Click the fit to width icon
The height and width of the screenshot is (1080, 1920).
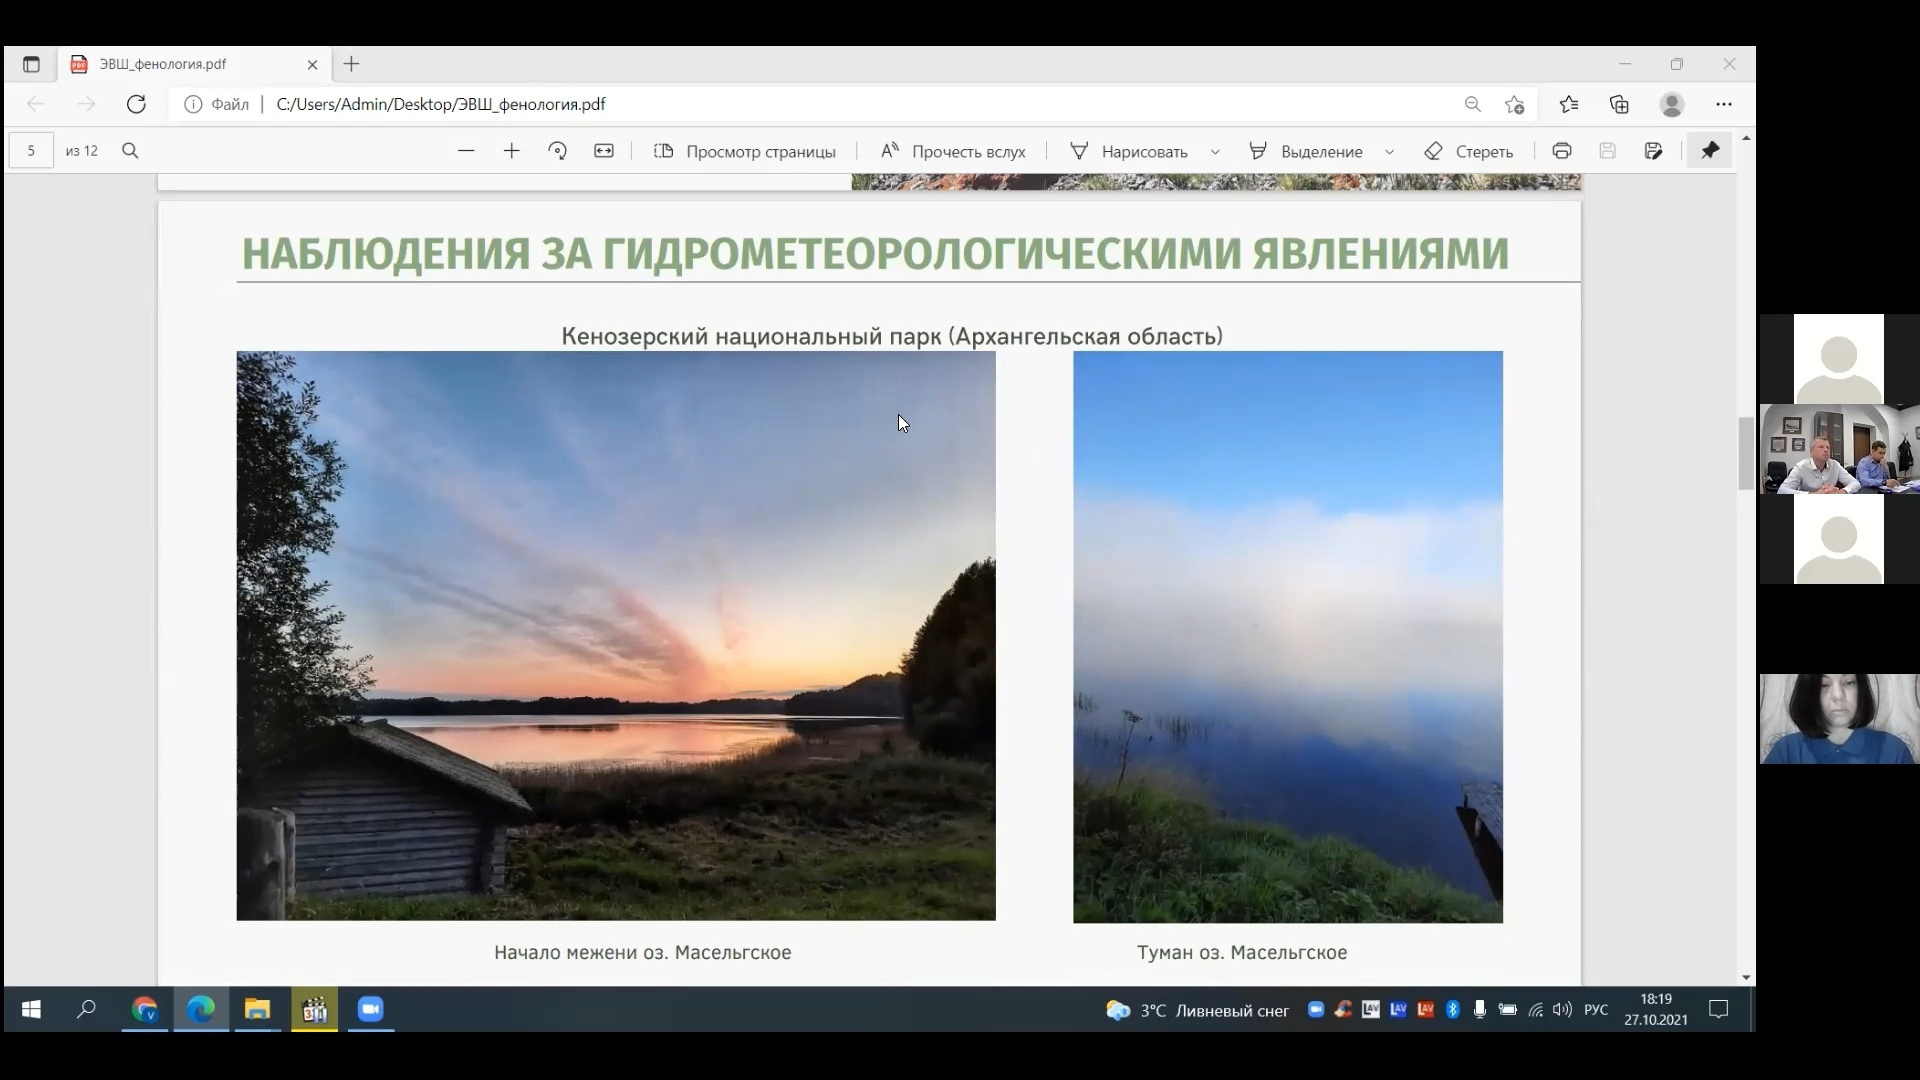(x=604, y=151)
